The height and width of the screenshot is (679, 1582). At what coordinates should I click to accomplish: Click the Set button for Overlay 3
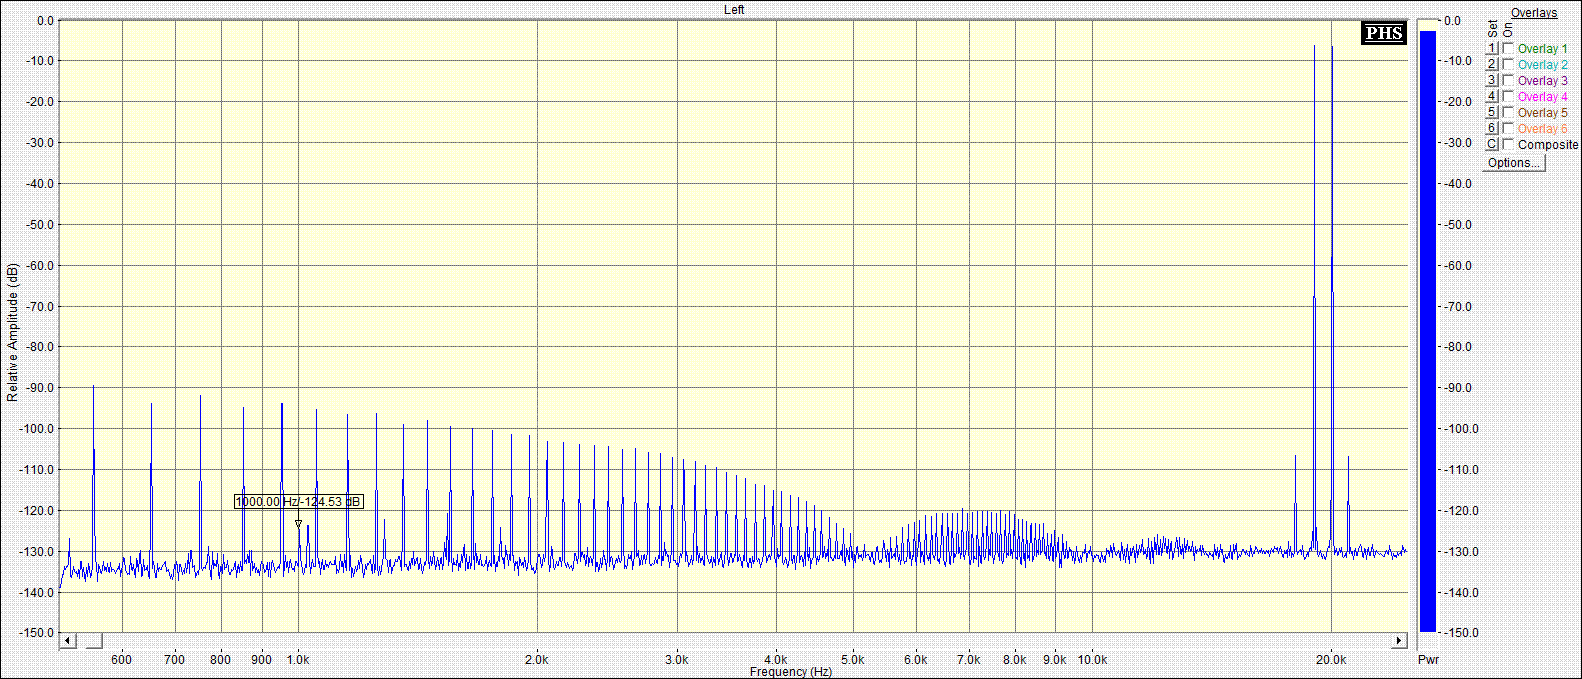click(x=1492, y=80)
